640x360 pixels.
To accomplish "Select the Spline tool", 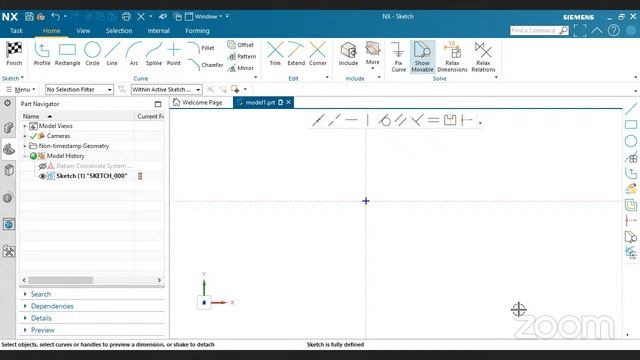I will [x=154, y=53].
